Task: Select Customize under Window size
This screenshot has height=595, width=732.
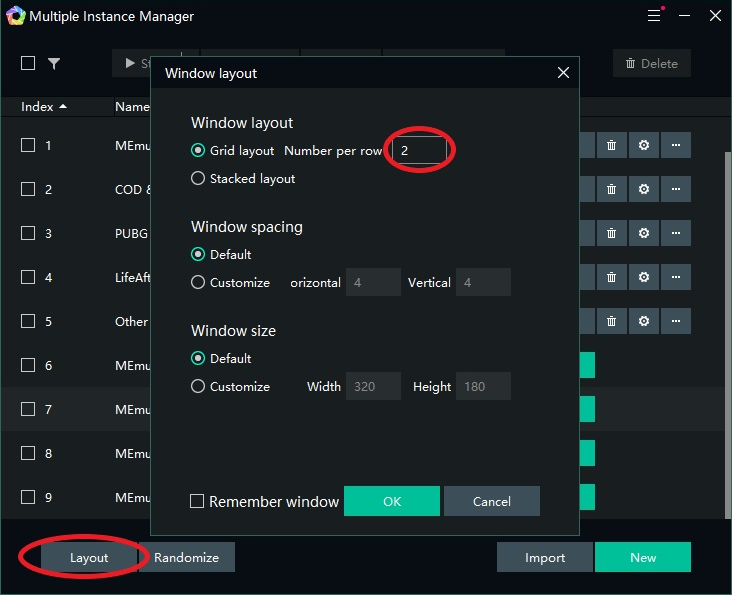Action: (198, 386)
